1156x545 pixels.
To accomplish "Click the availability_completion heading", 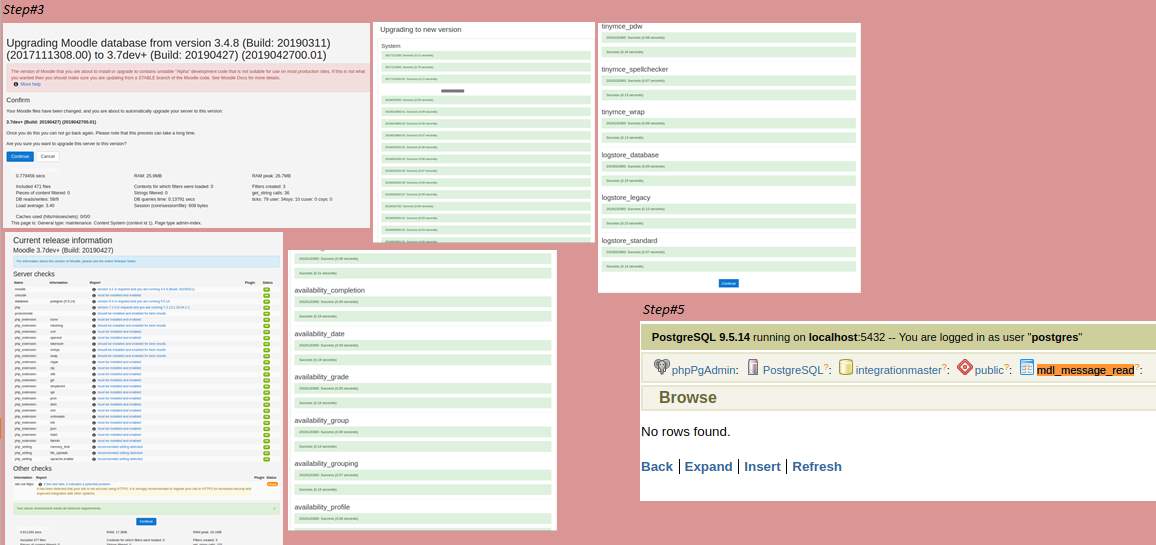I will pyautogui.click(x=330, y=291).
